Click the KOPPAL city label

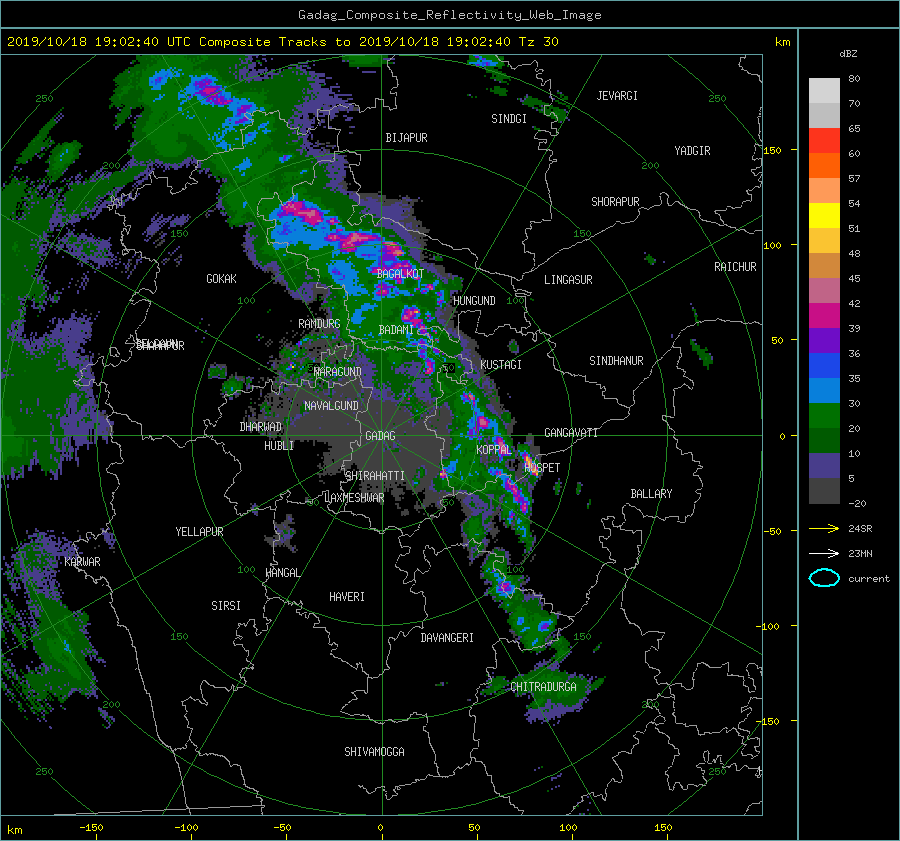click(494, 449)
